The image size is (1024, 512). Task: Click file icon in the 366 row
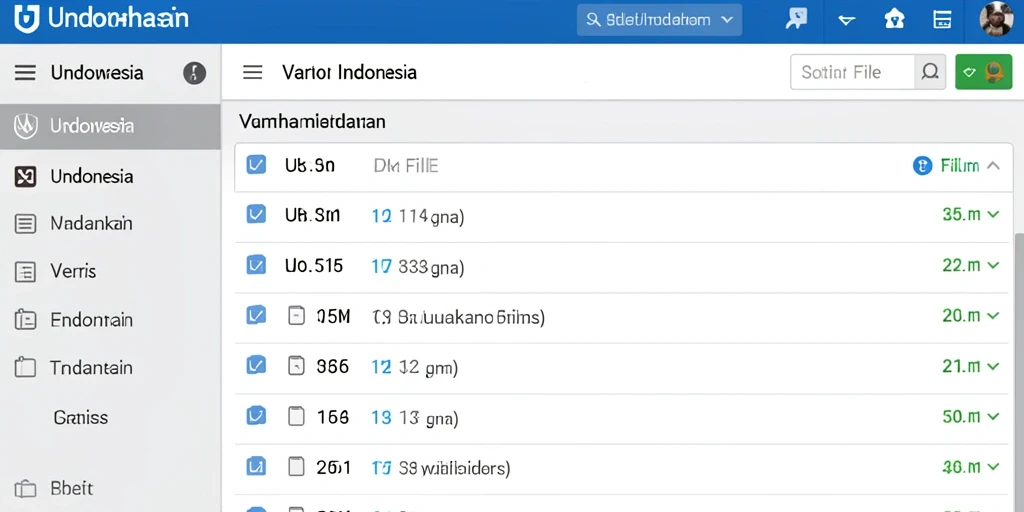pyautogui.click(x=296, y=366)
